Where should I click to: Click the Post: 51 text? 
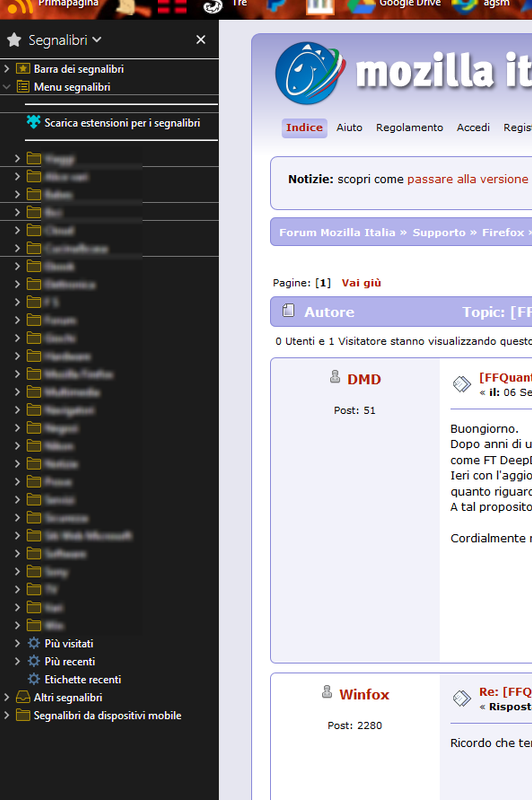coord(354,410)
